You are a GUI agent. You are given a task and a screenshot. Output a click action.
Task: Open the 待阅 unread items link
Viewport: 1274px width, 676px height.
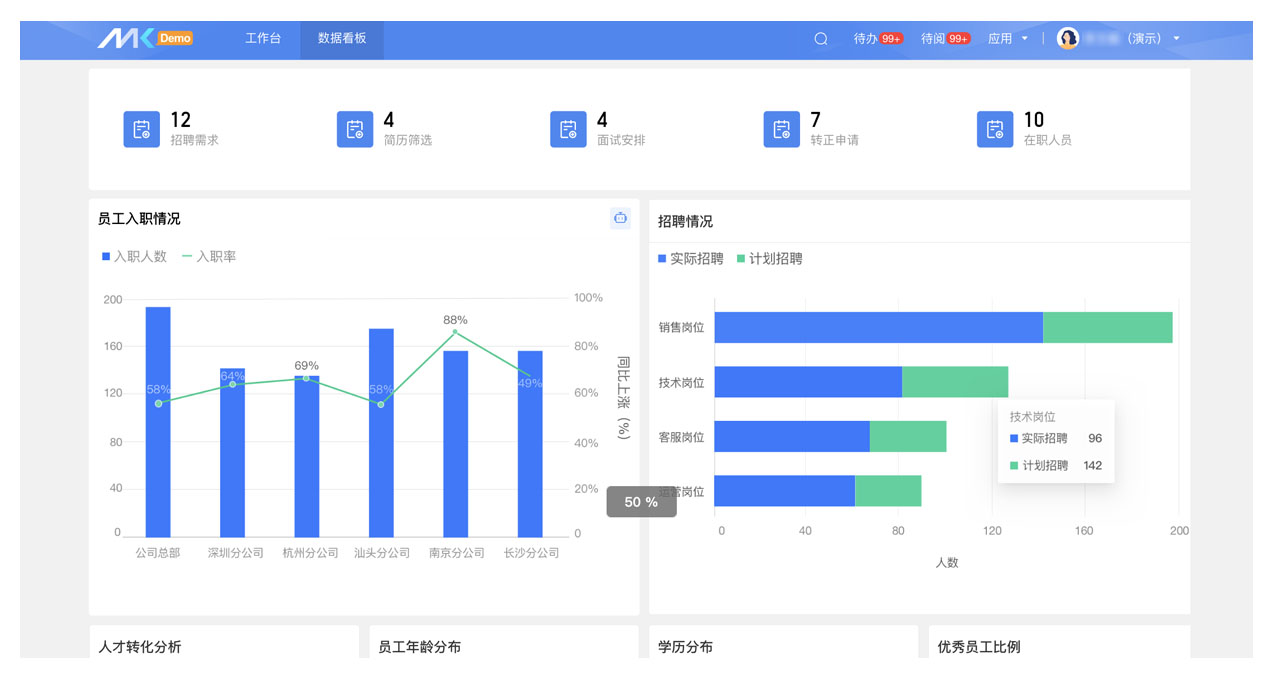(x=945, y=39)
